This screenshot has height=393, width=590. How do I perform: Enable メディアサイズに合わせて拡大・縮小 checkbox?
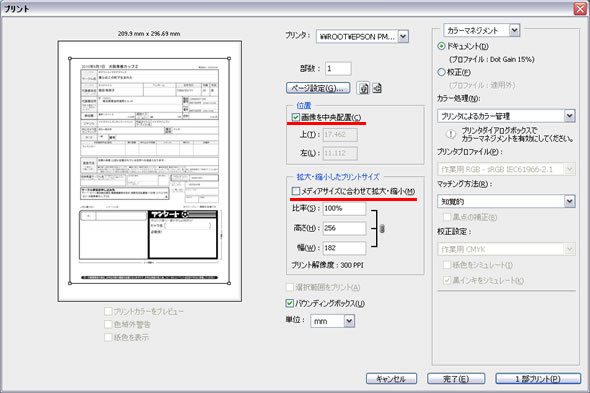point(296,191)
